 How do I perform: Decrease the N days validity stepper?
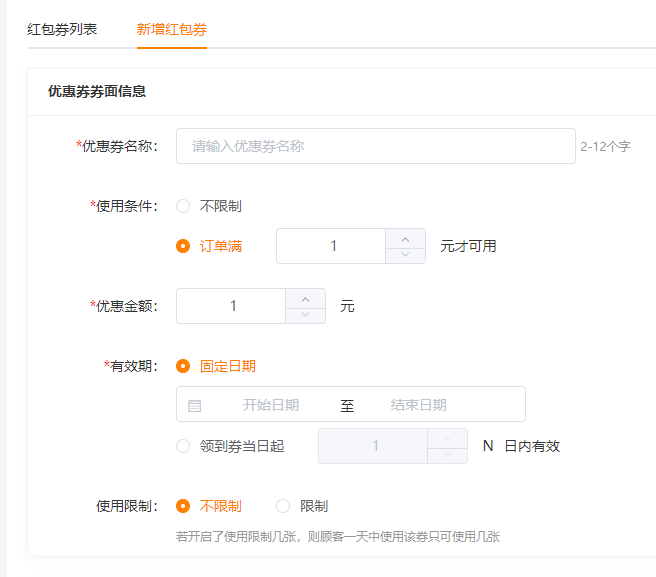pos(447,455)
